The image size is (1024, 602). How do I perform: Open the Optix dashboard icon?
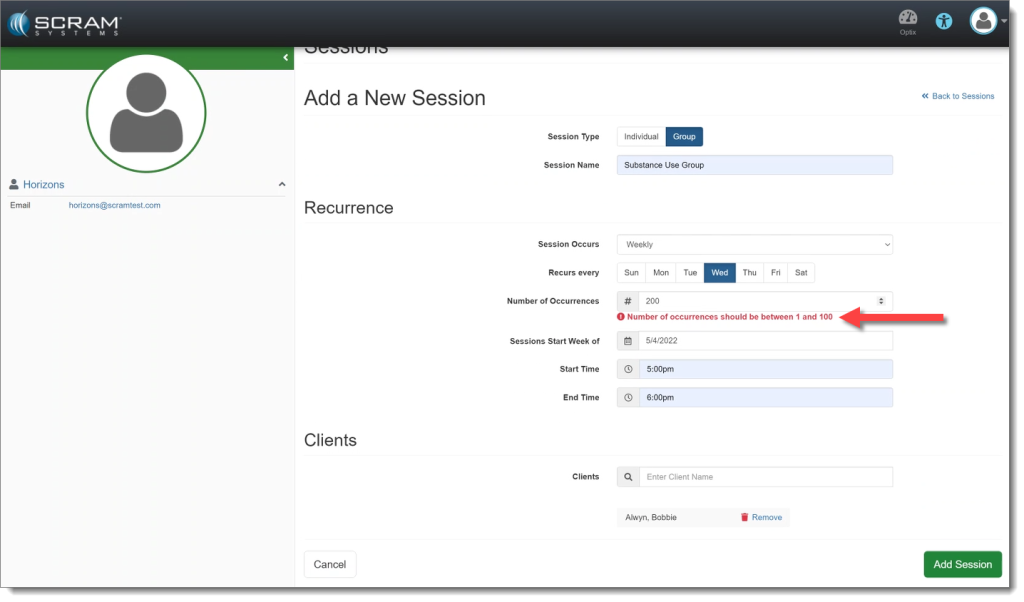tap(907, 21)
